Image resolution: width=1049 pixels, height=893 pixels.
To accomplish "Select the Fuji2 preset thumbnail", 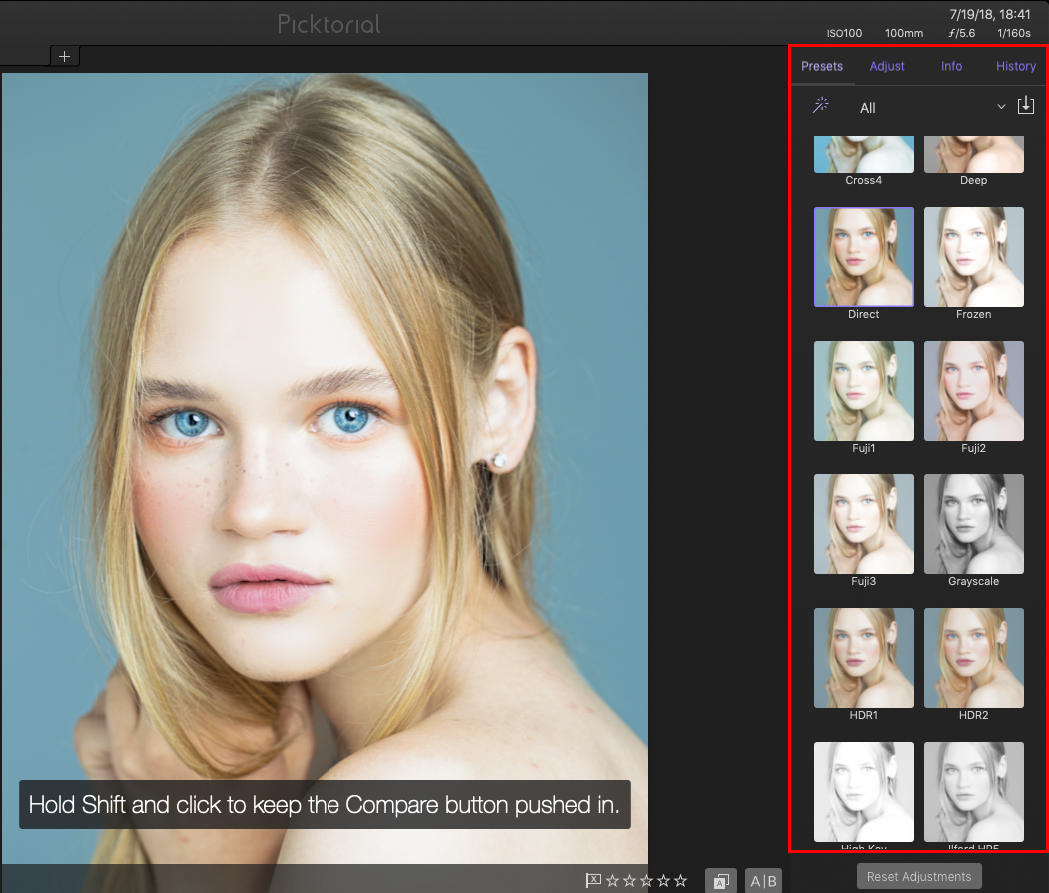I will coord(973,390).
